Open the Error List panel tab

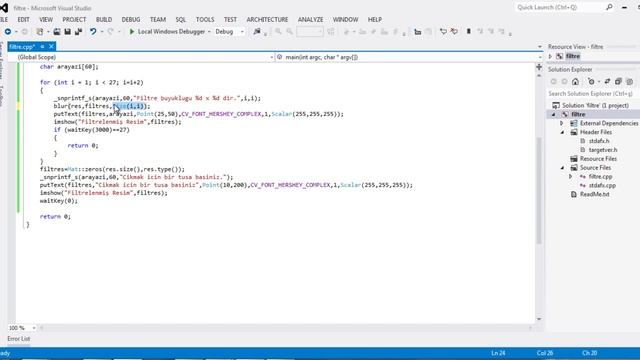point(18,339)
